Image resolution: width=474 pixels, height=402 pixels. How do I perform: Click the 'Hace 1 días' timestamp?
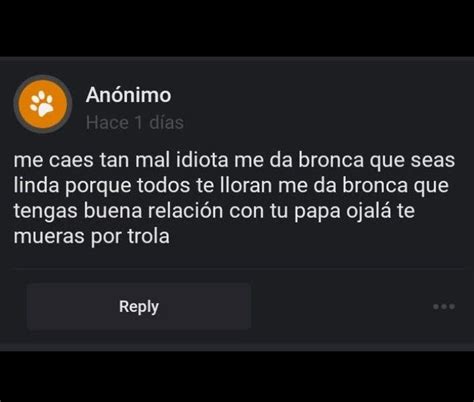tap(135, 123)
